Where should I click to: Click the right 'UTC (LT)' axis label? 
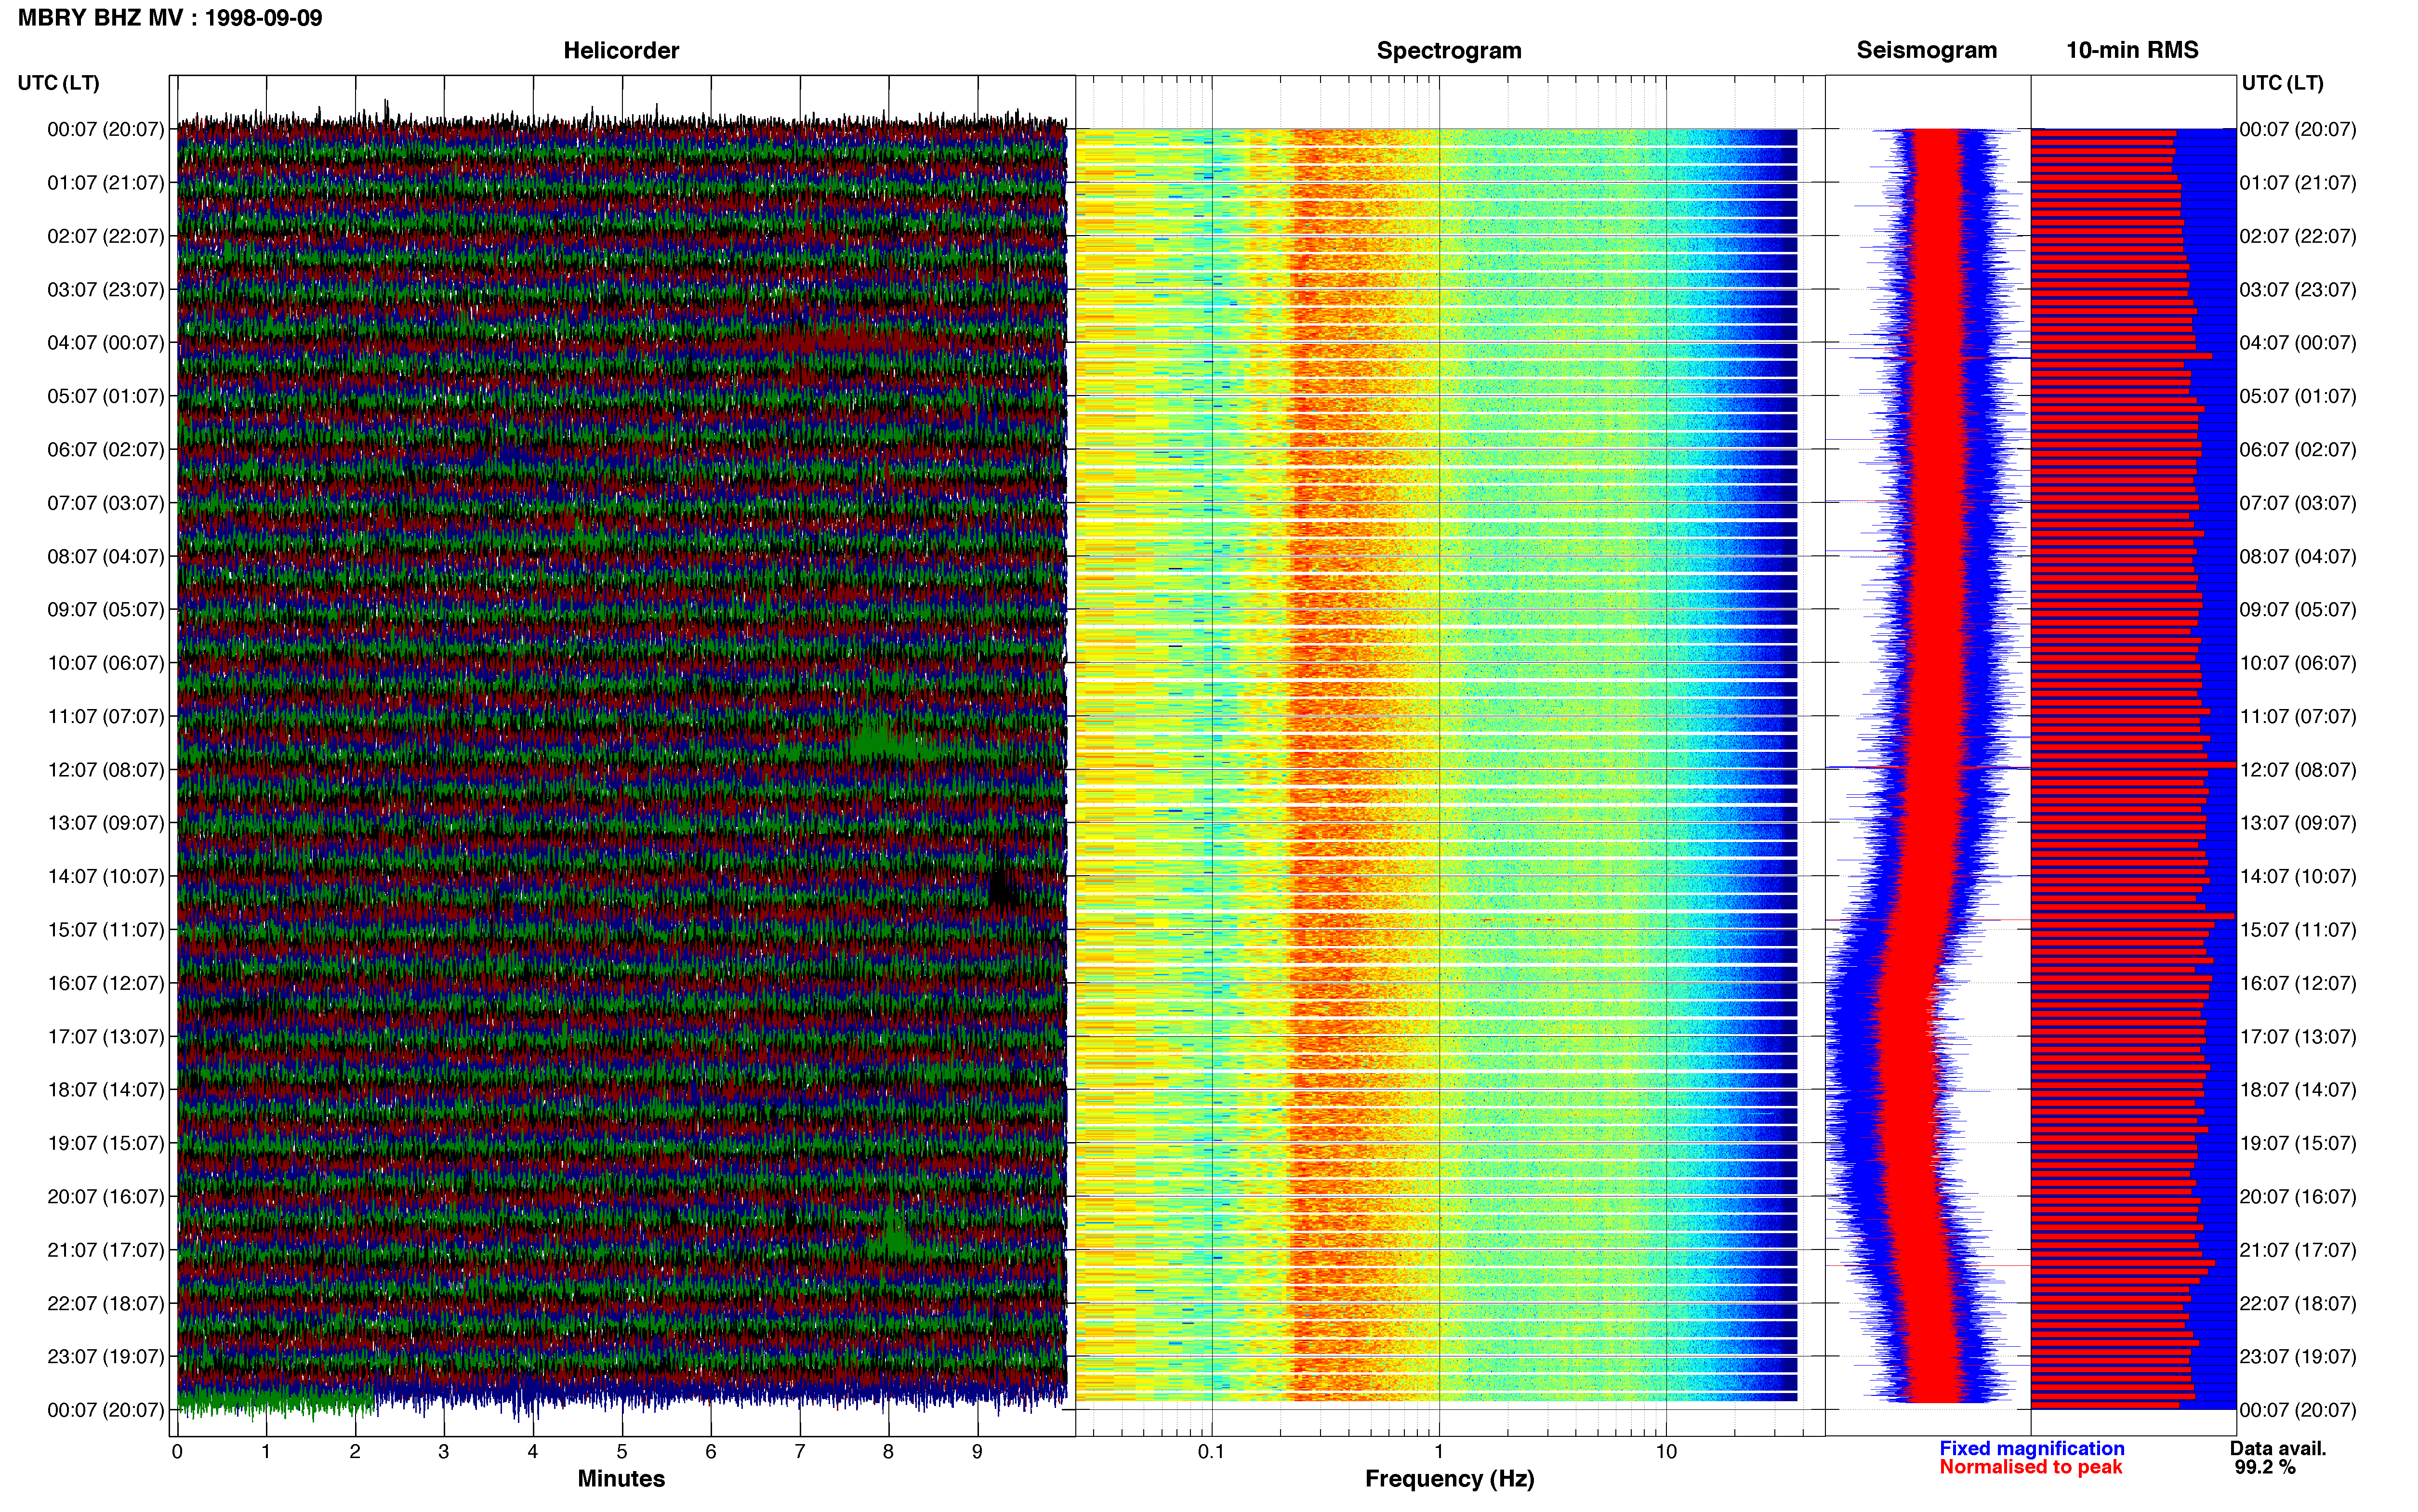pyautogui.click(x=2283, y=83)
